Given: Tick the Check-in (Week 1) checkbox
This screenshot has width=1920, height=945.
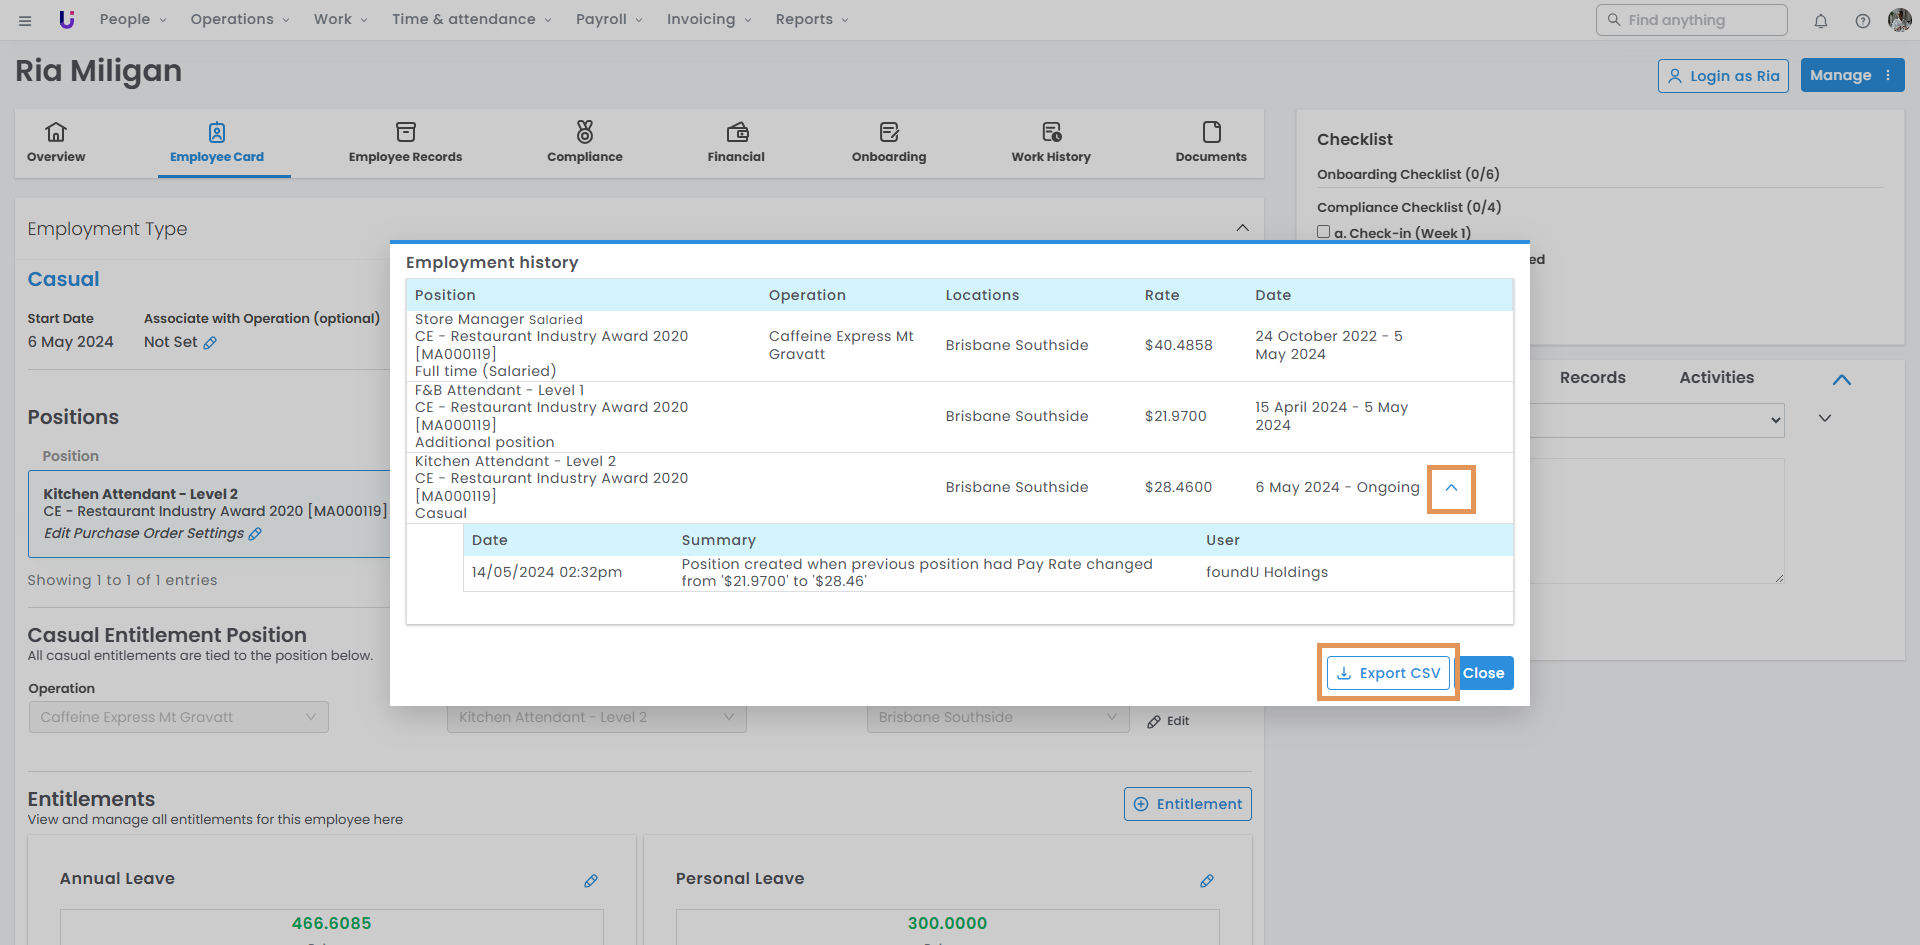Looking at the screenshot, I should point(1324,232).
